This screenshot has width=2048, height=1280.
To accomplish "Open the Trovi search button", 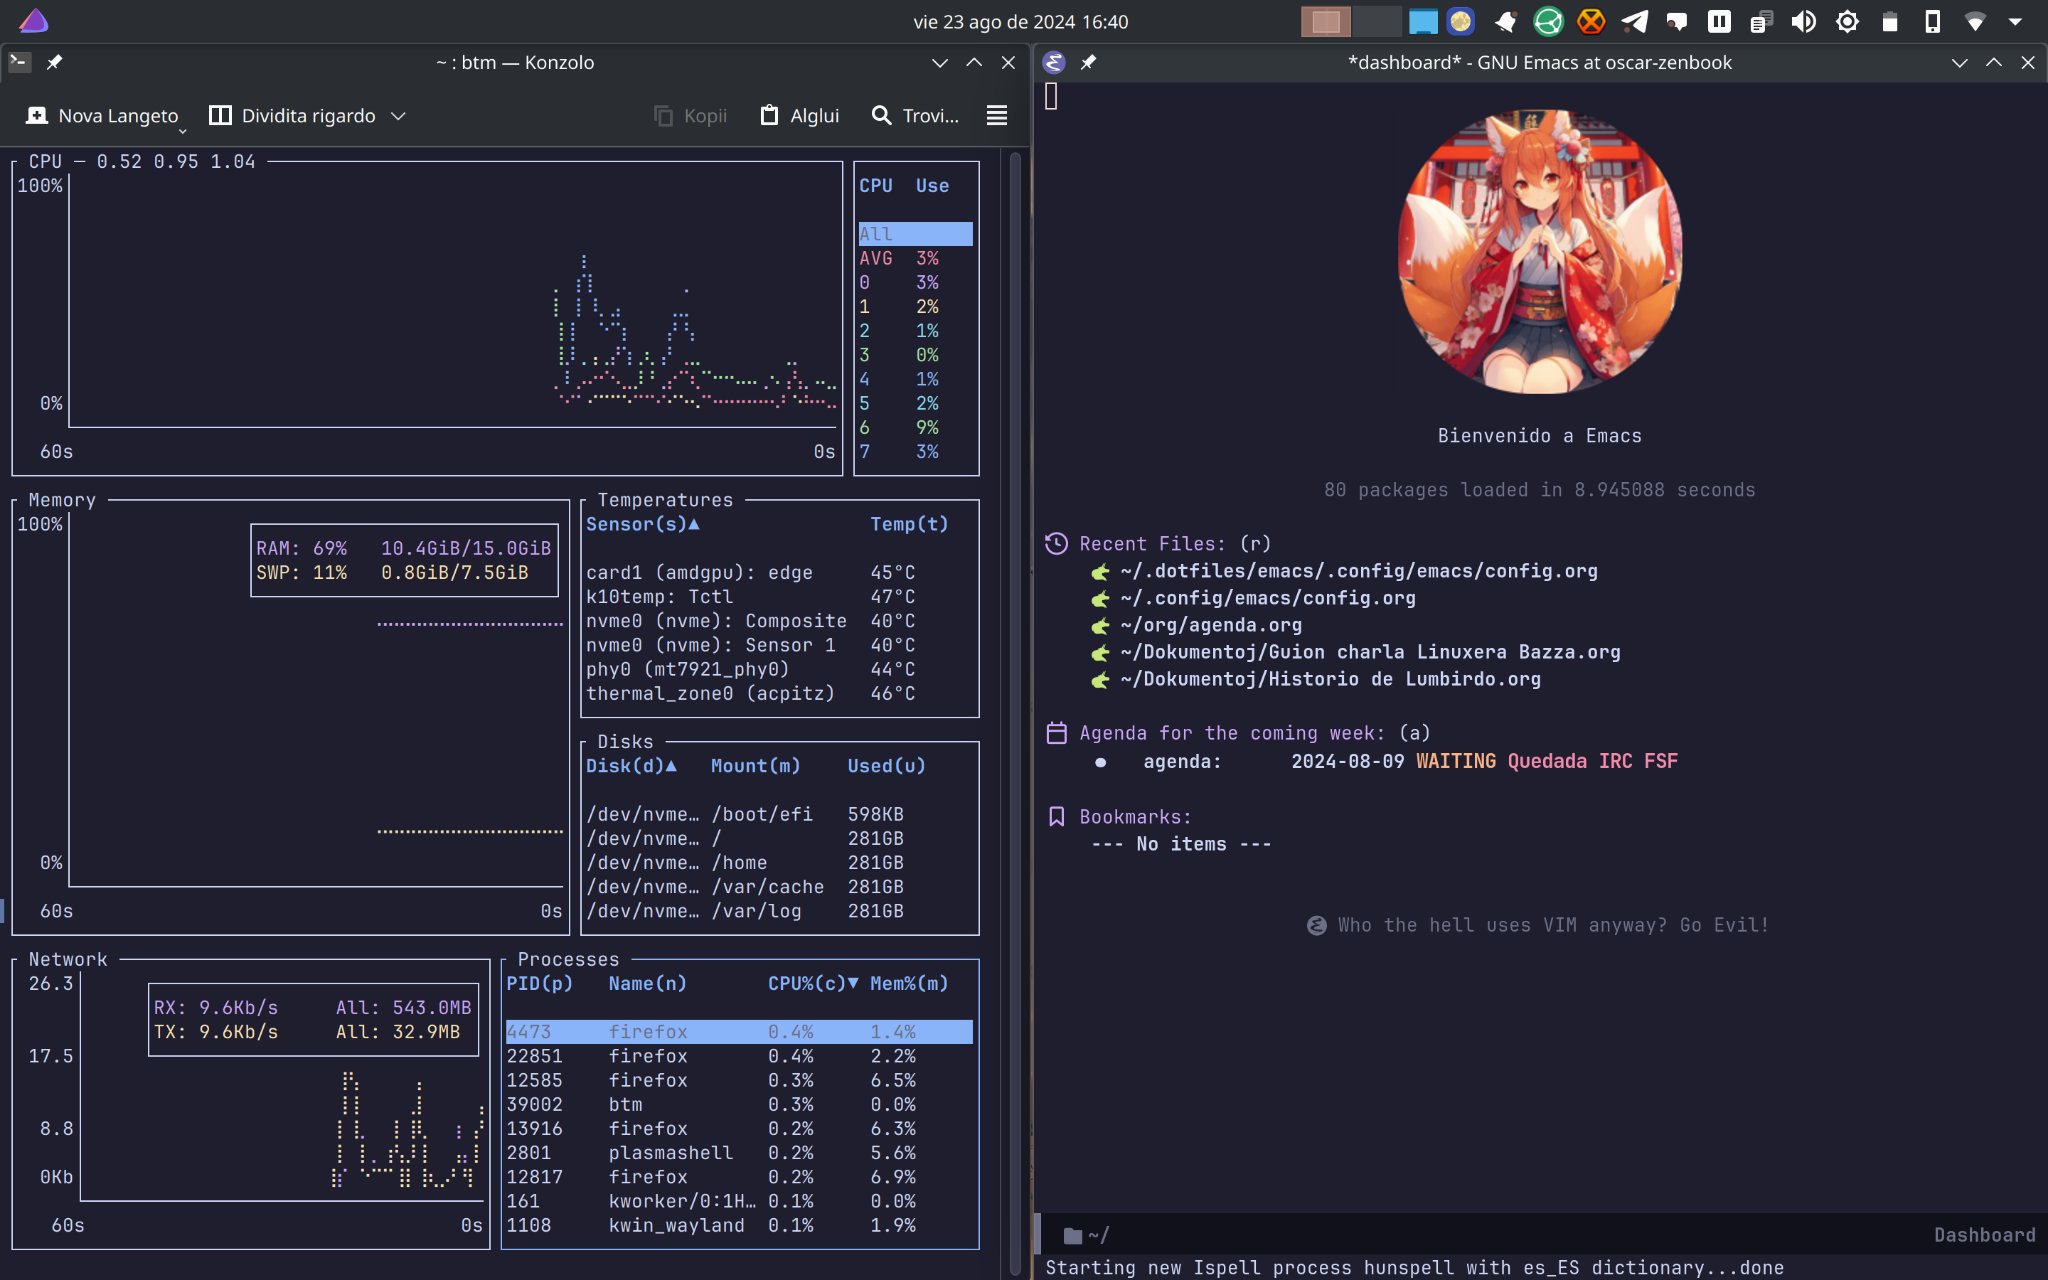I will click(x=915, y=116).
